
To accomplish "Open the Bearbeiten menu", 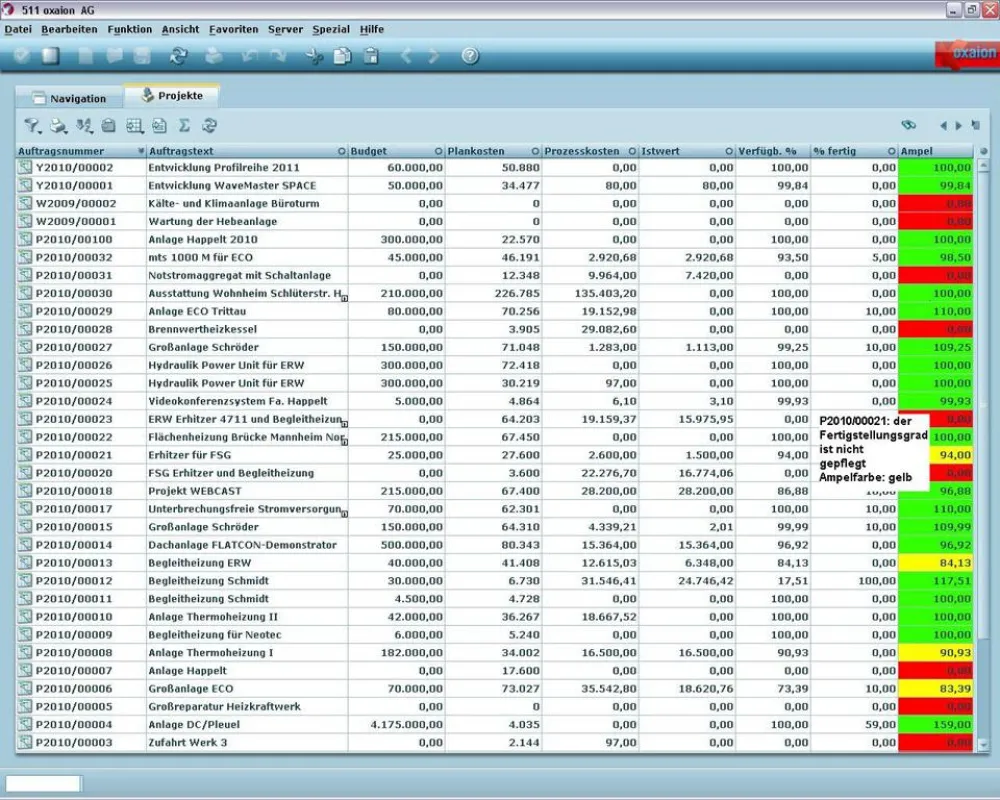I will (x=69, y=29).
